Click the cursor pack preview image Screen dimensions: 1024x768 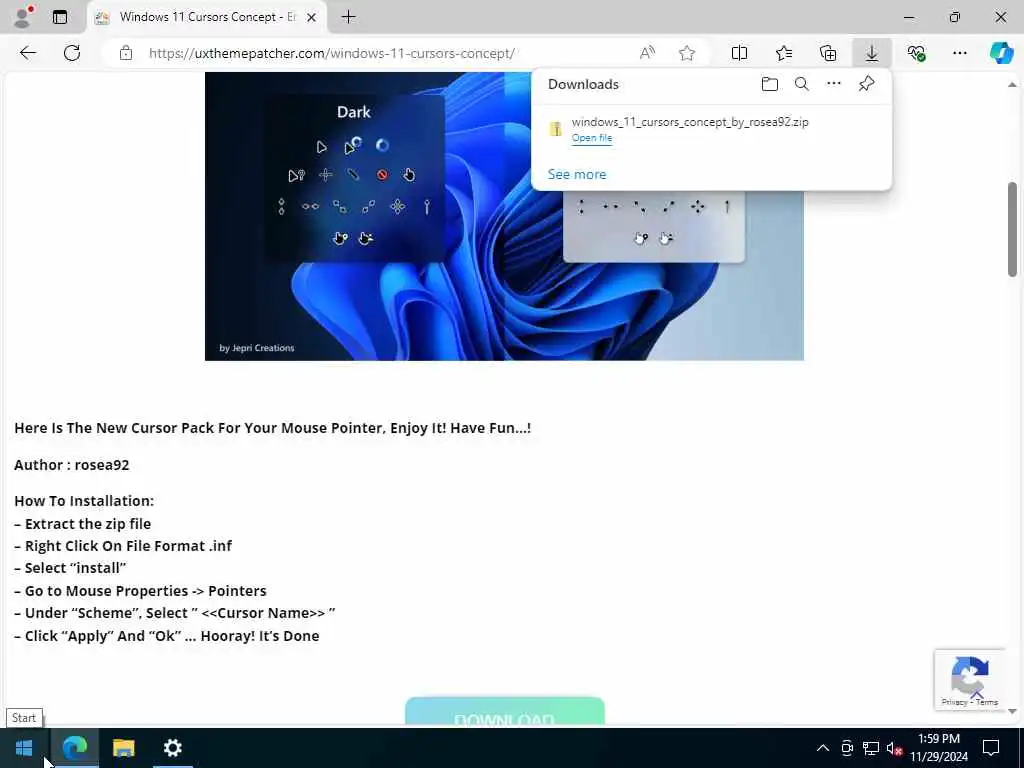pyautogui.click(x=504, y=216)
